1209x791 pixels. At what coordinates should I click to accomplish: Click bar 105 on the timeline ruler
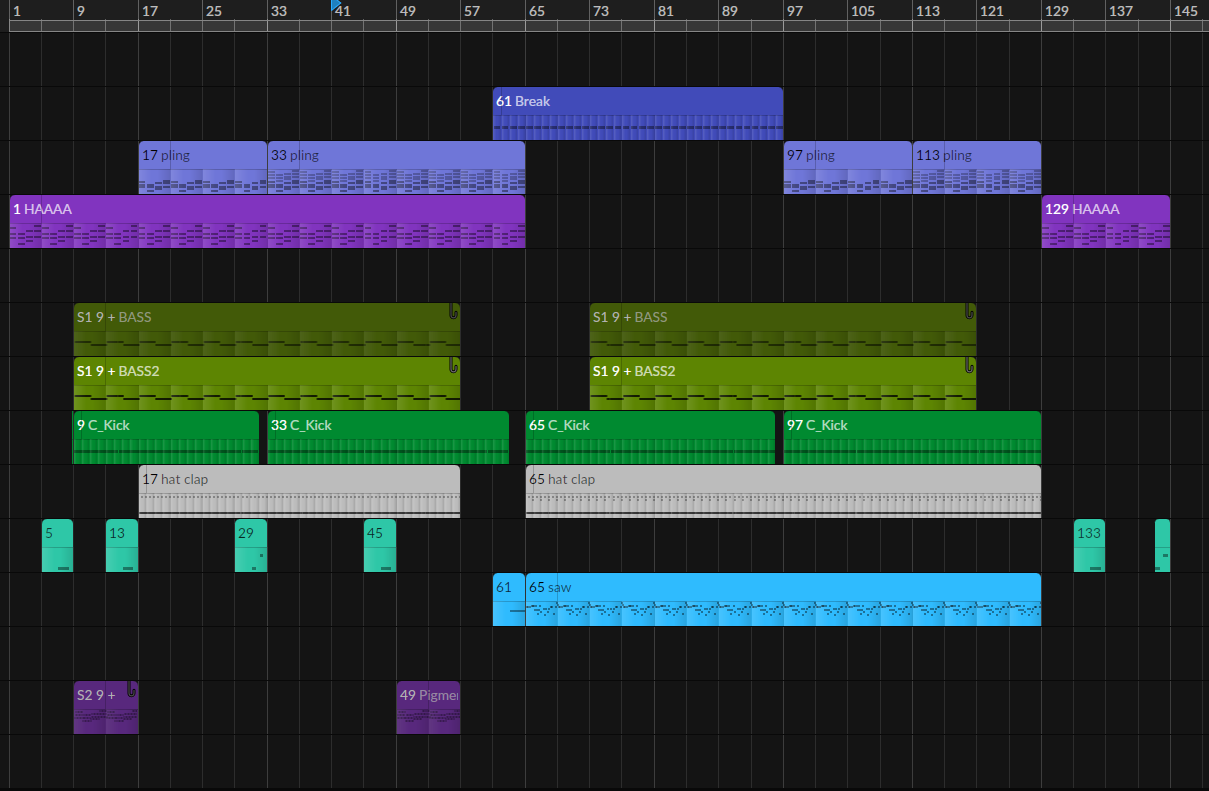point(862,11)
